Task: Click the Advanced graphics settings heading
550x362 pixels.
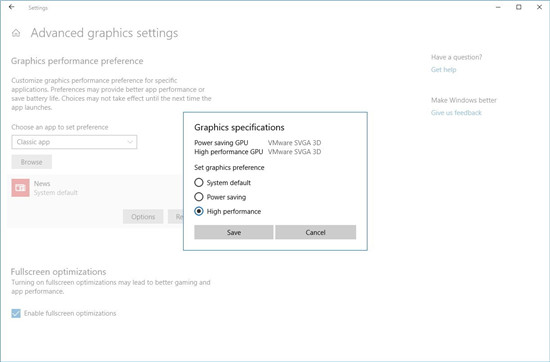Action: (x=104, y=33)
